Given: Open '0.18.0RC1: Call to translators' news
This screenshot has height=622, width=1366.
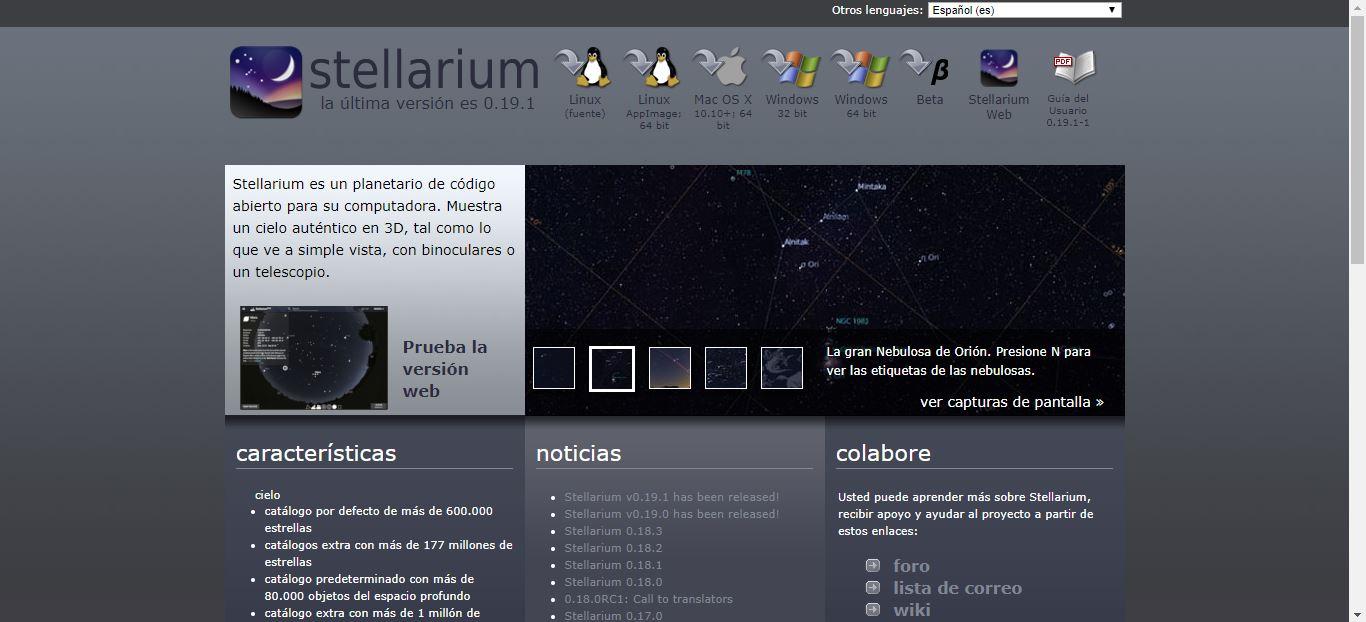Looking at the screenshot, I should pos(648,599).
